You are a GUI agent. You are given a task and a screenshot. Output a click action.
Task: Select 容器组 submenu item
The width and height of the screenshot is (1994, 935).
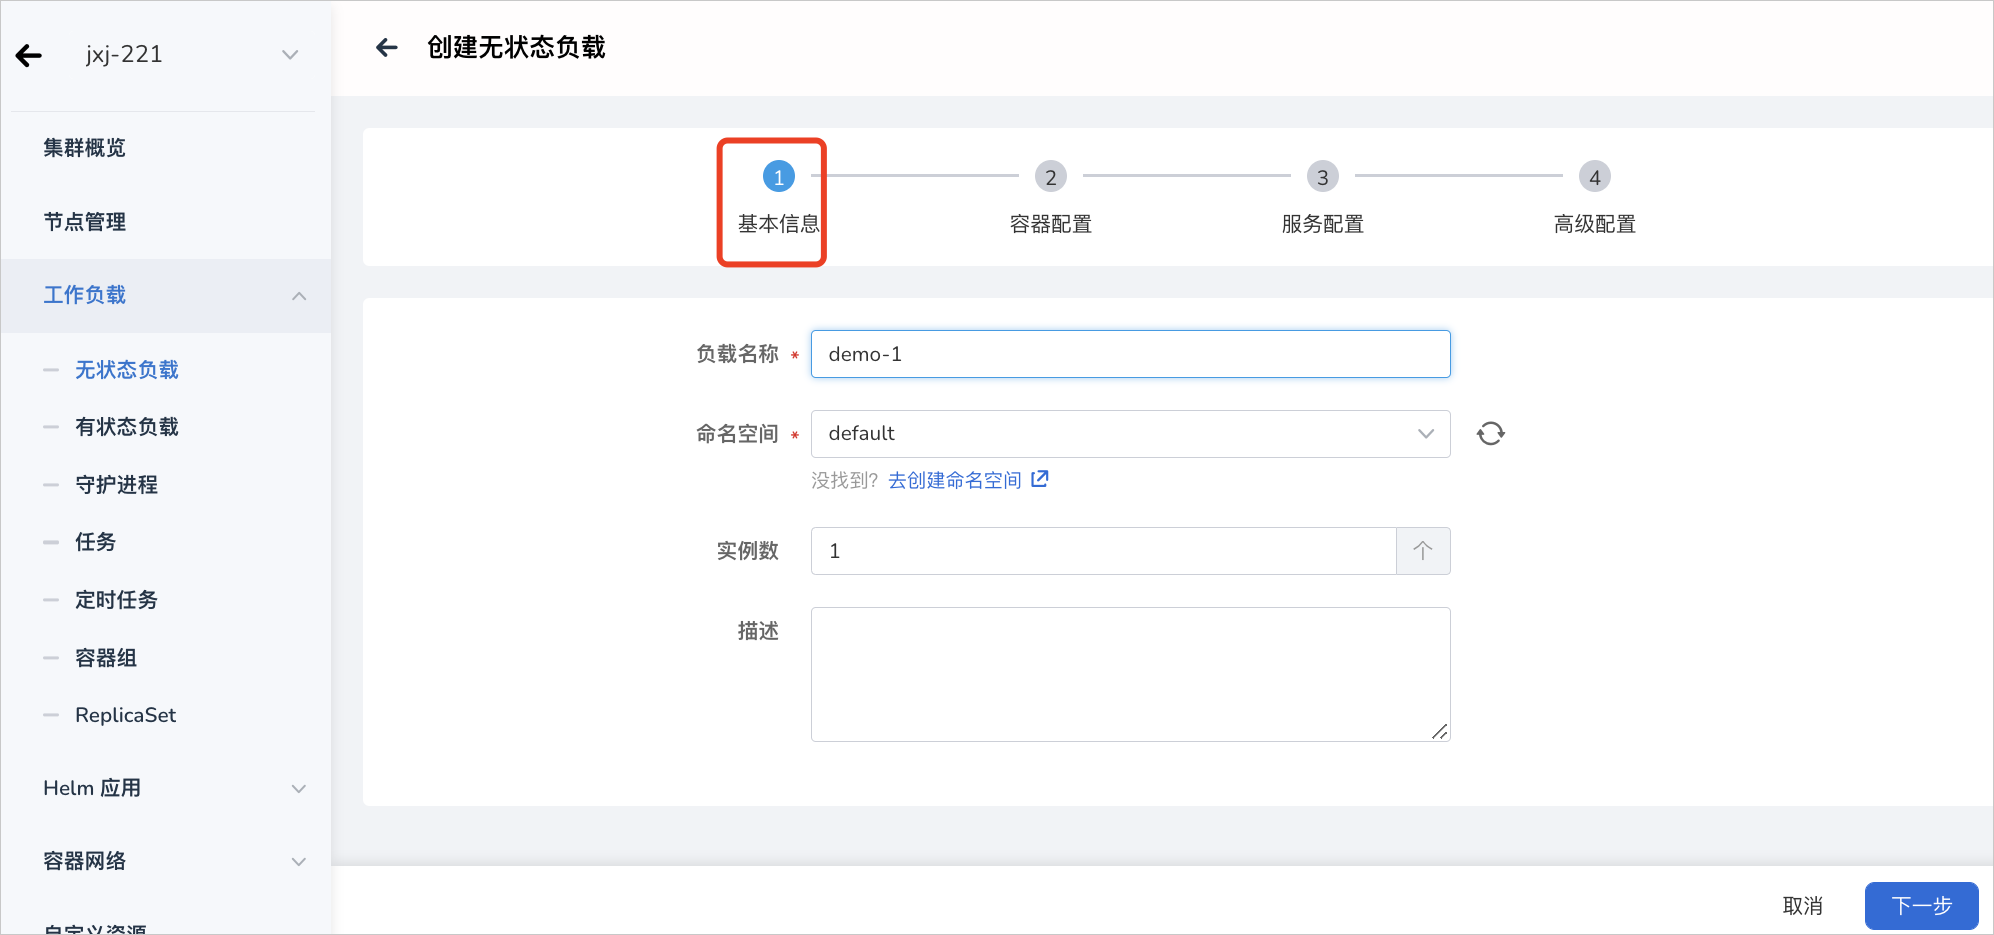106,658
